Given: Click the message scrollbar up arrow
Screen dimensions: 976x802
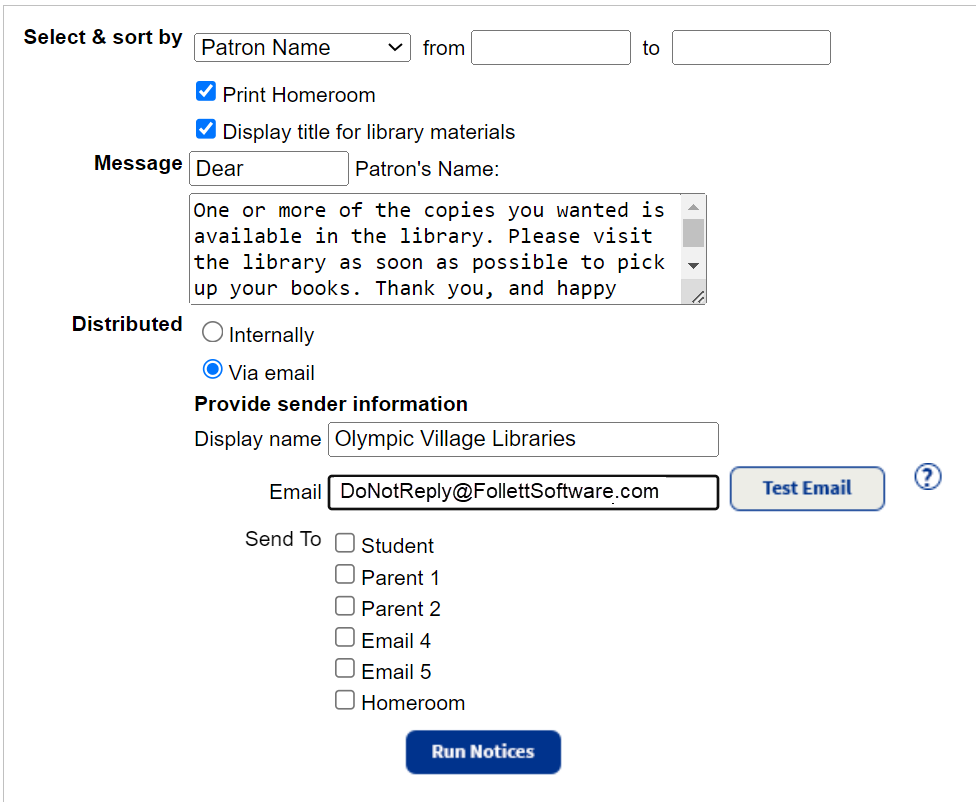Looking at the screenshot, I should 694,205.
